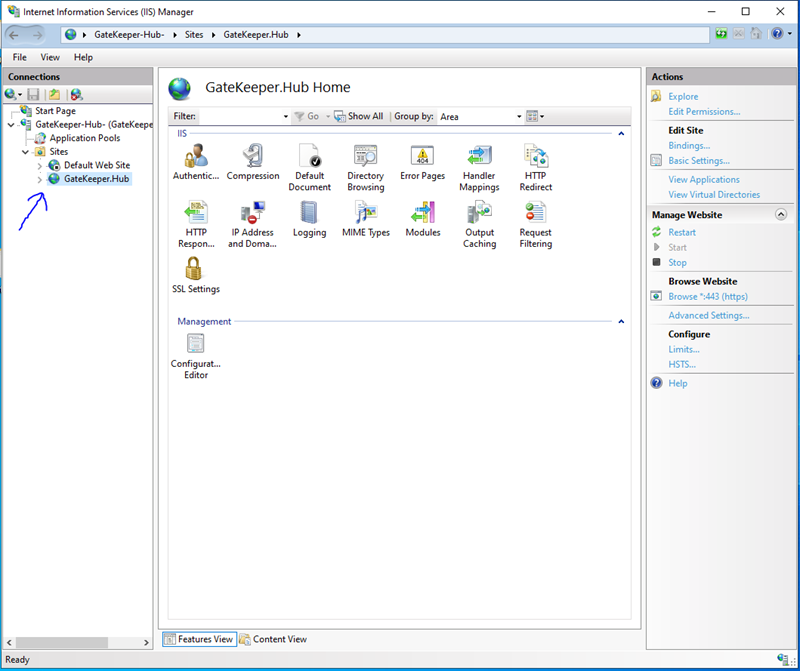Click the Forward navigation arrow

coord(37,35)
